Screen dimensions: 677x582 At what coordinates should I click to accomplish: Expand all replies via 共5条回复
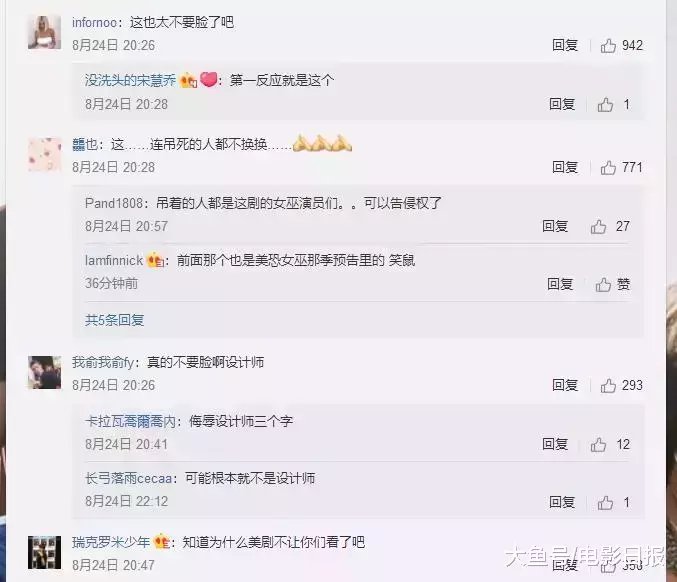[114, 320]
